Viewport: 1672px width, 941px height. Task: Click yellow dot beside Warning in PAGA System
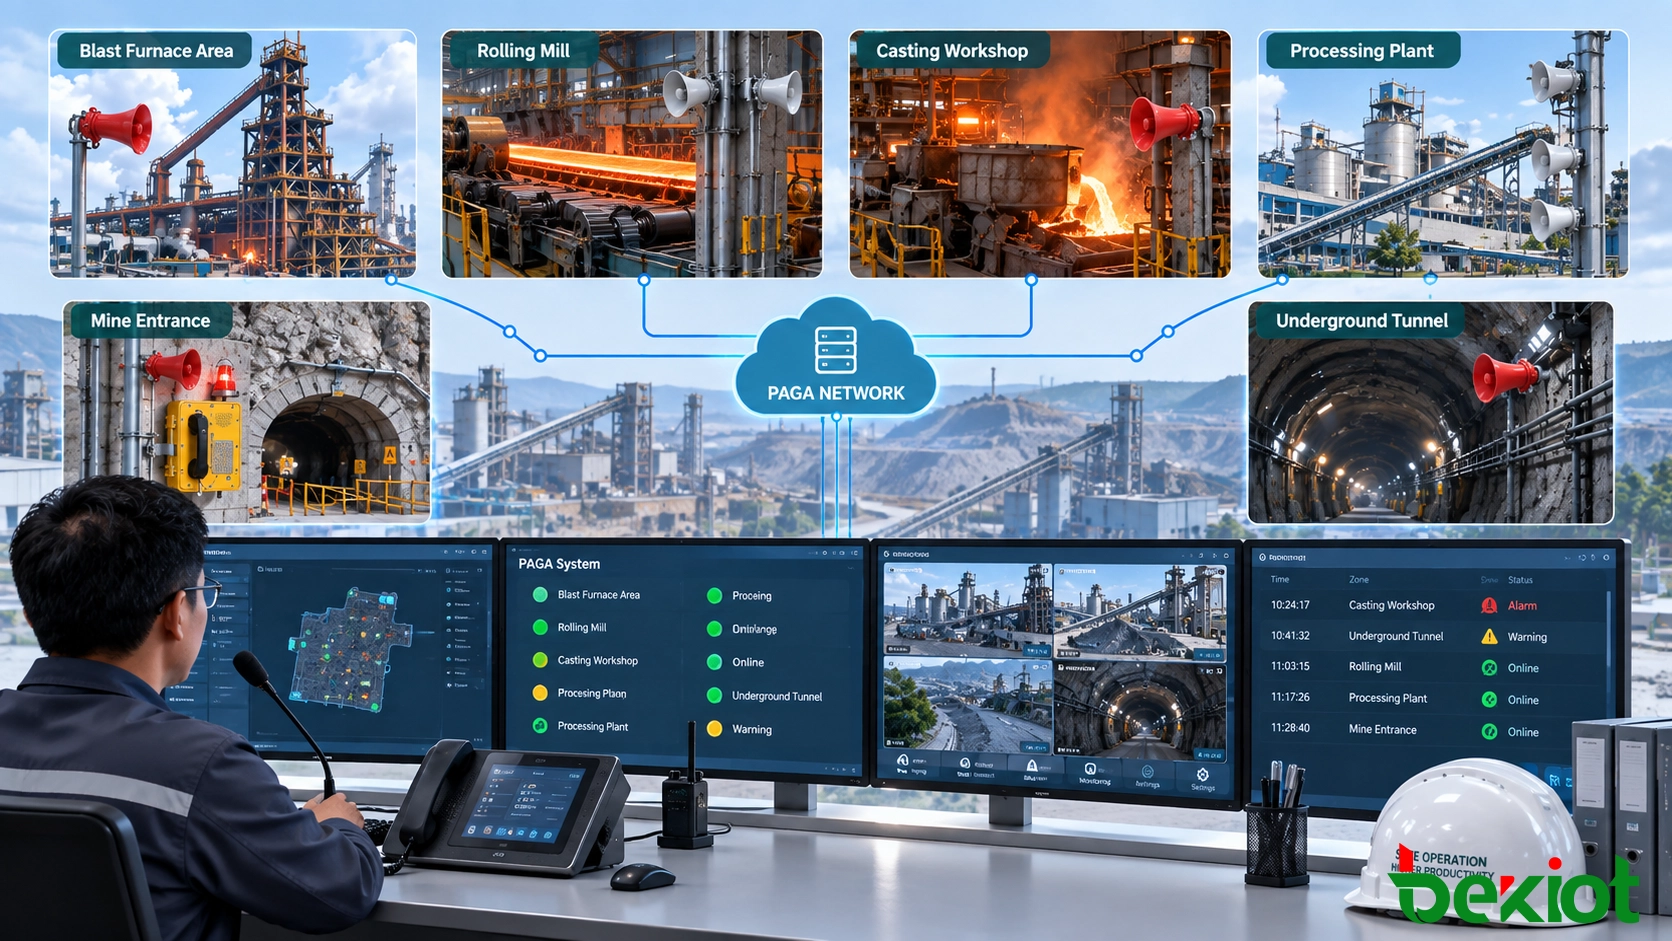(x=714, y=729)
